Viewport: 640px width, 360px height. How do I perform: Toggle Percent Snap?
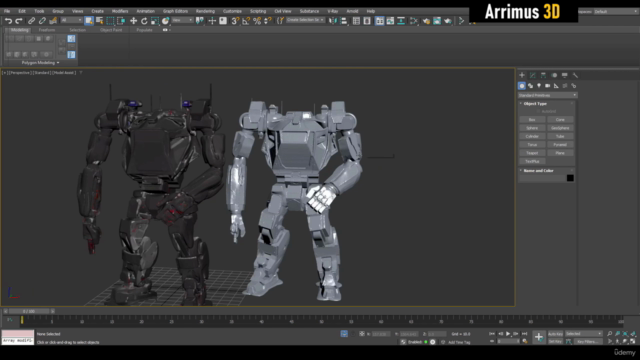tap(257, 21)
